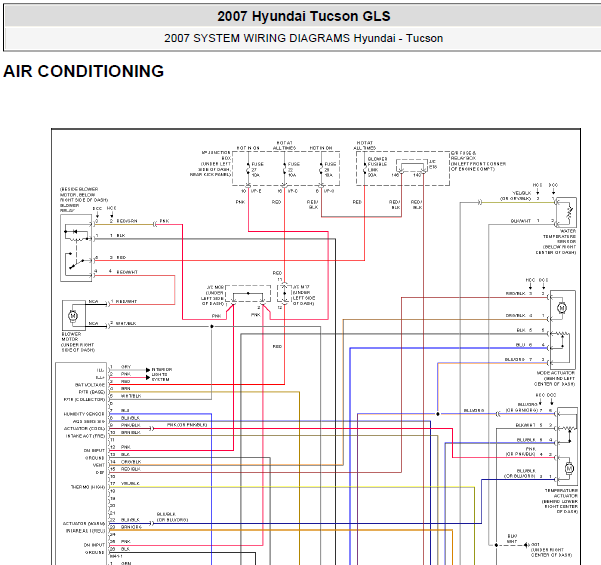This screenshot has height=565, width=601.
Task: Click the mode actuator motor symbol
Action: 562,308
